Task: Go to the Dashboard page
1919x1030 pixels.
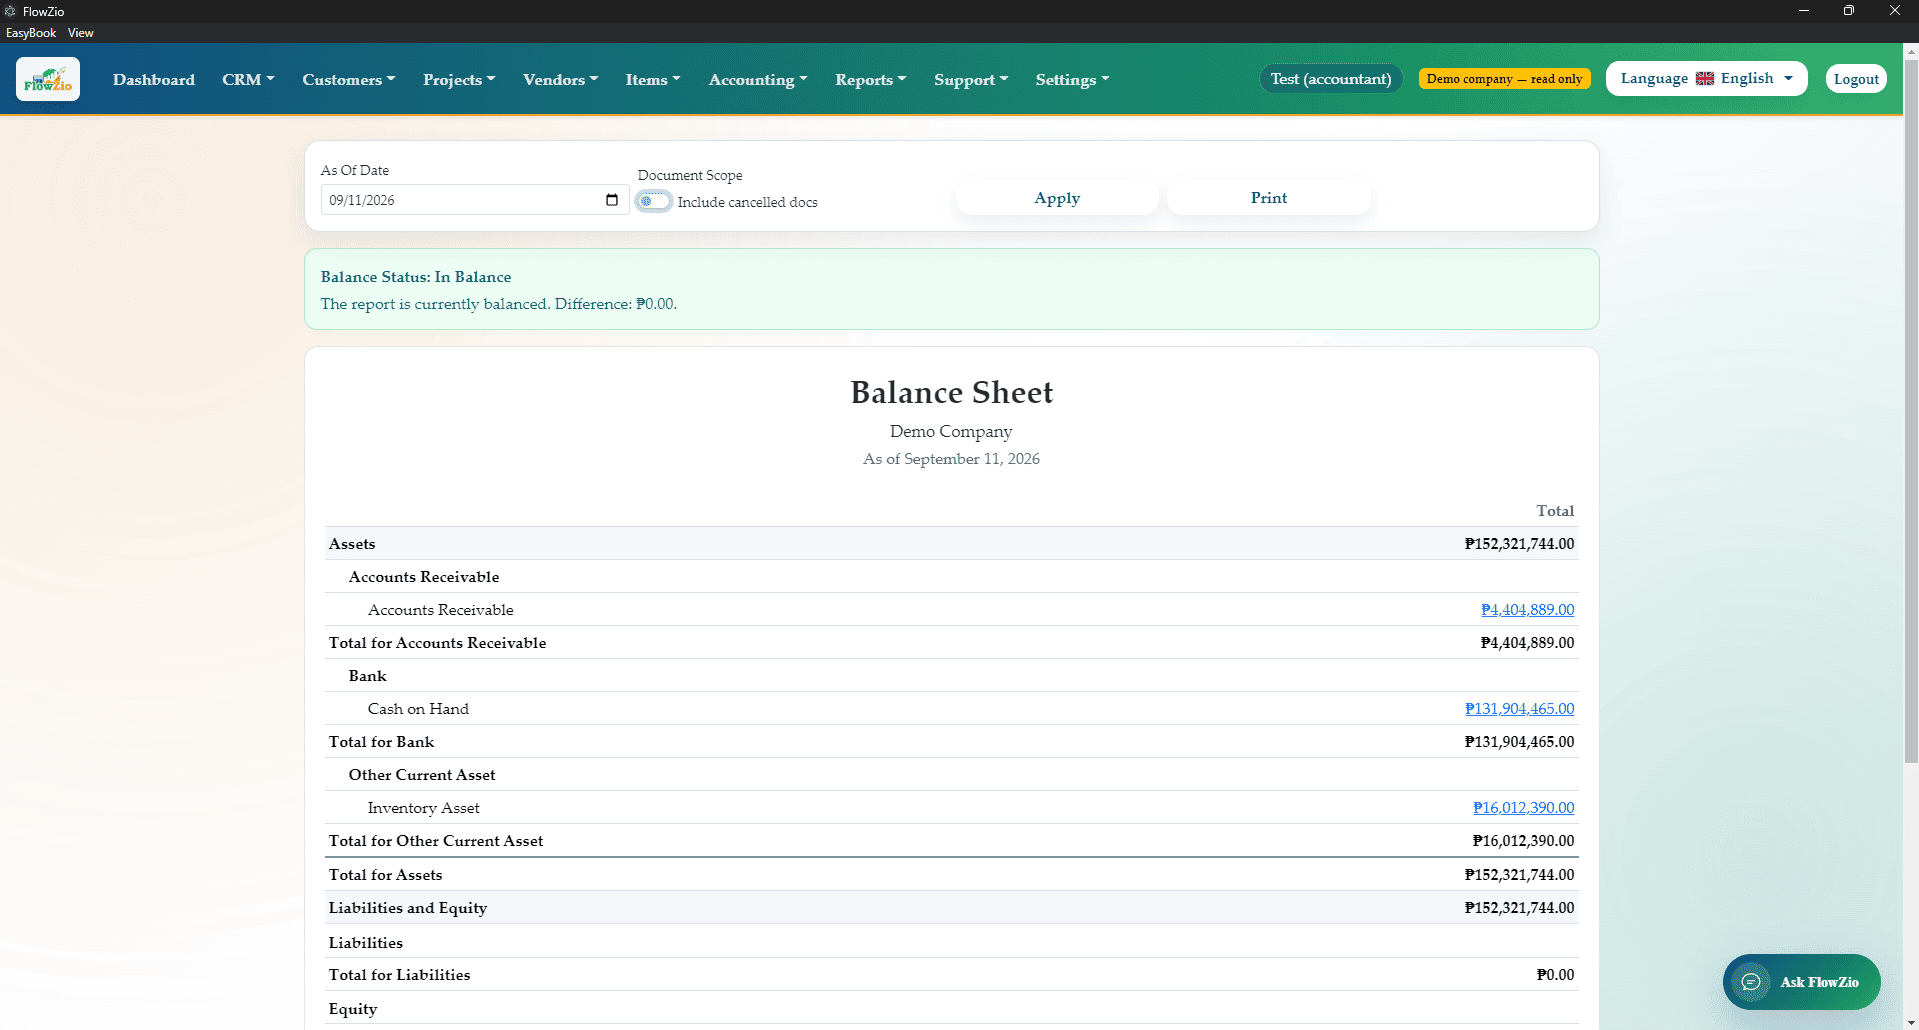Action: coord(154,79)
